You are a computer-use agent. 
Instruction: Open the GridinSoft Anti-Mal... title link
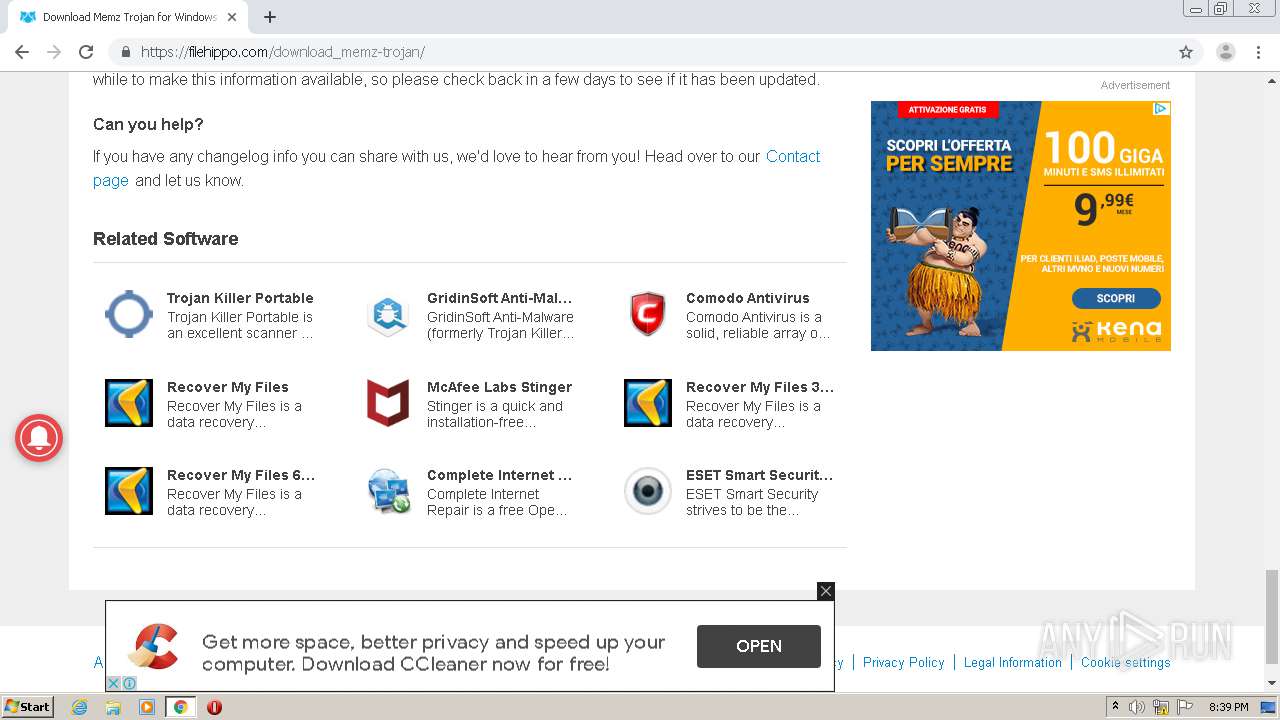coord(500,298)
